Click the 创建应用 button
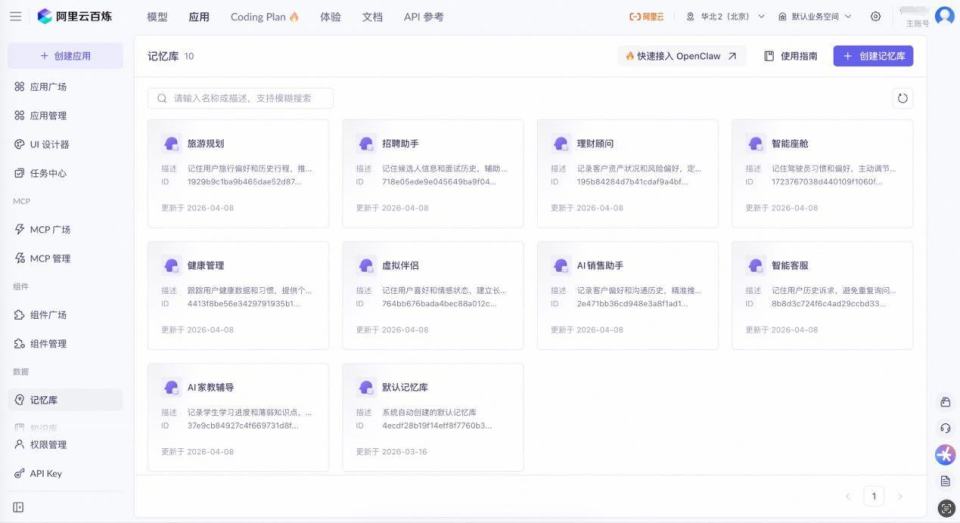 coord(65,56)
